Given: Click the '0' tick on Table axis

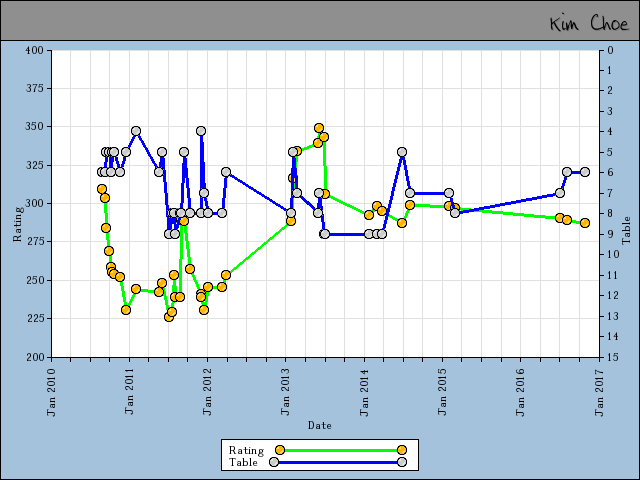Looking at the screenshot, I should [611, 50].
